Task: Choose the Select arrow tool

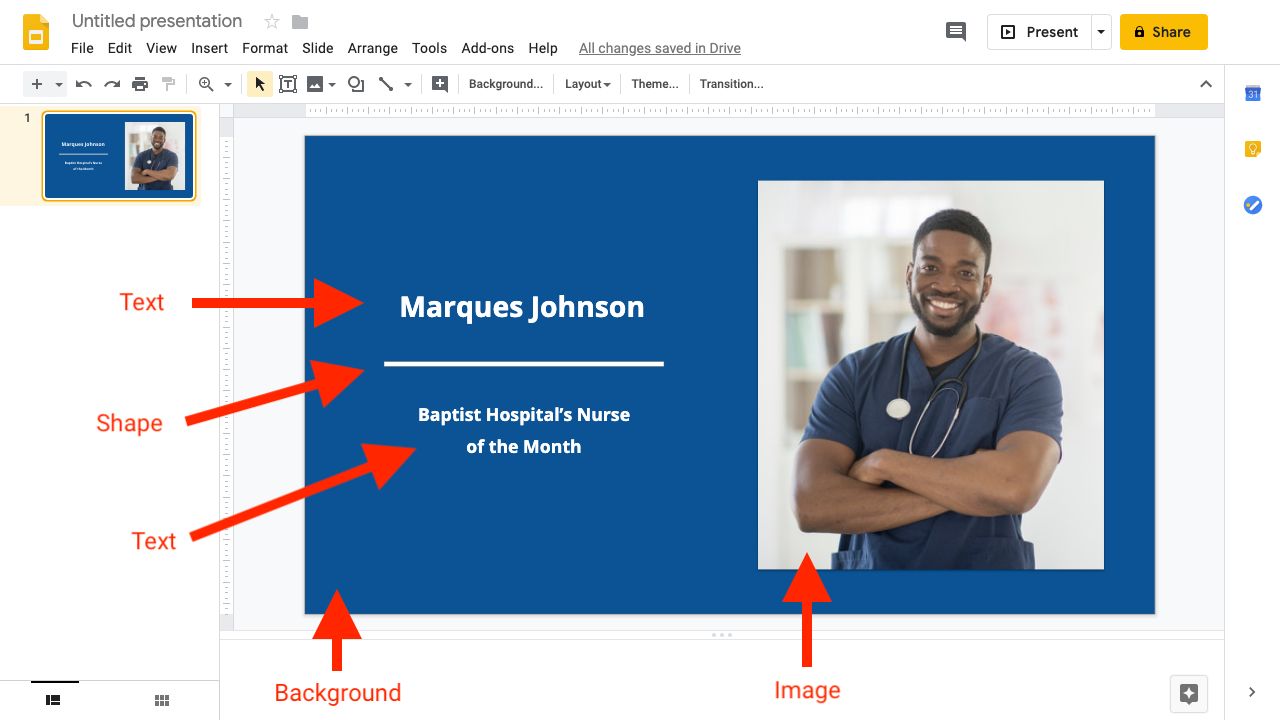Action: 259,84
